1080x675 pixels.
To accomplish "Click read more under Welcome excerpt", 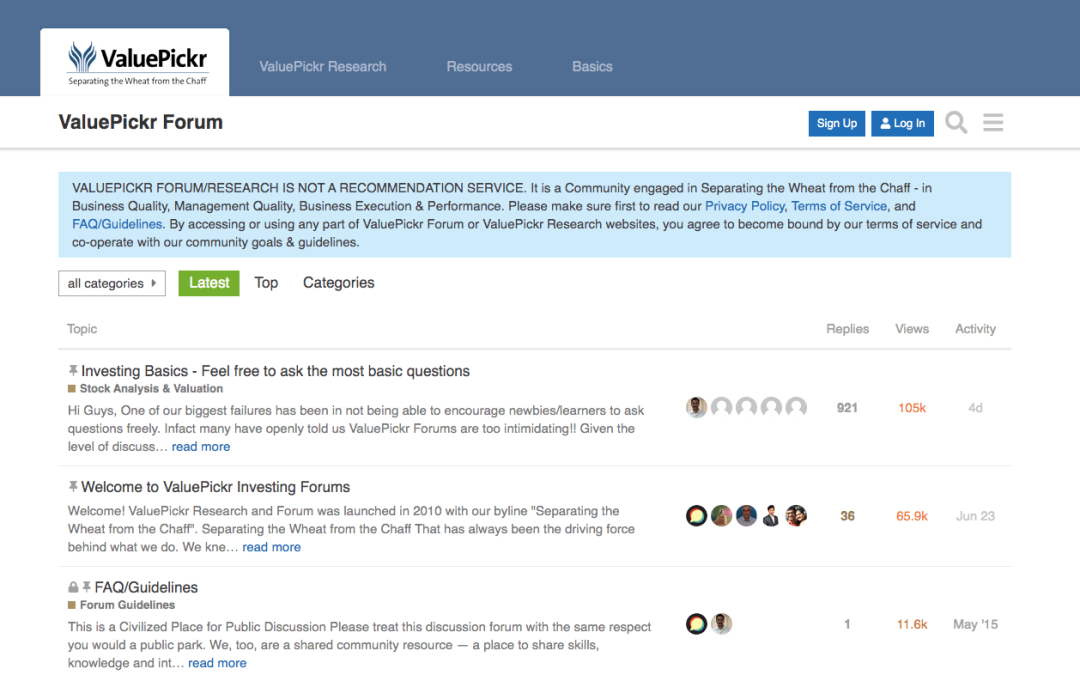I will coord(271,547).
